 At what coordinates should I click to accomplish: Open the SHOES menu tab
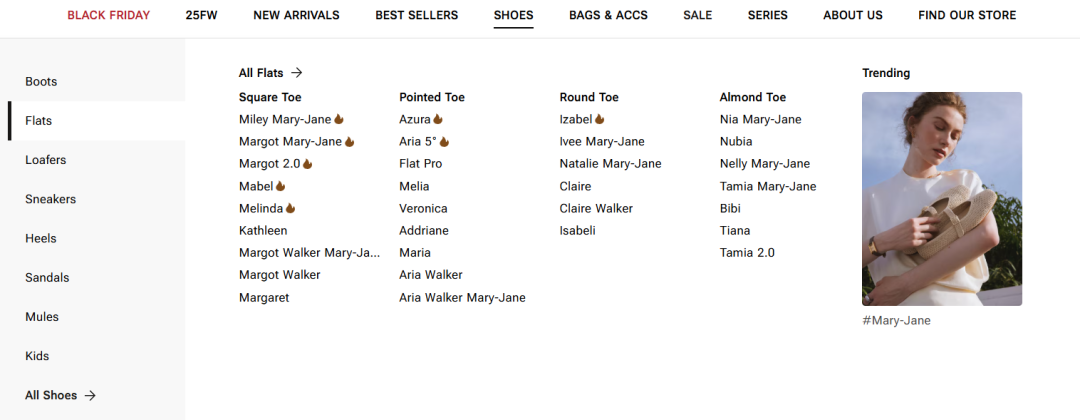tap(513, 15)
